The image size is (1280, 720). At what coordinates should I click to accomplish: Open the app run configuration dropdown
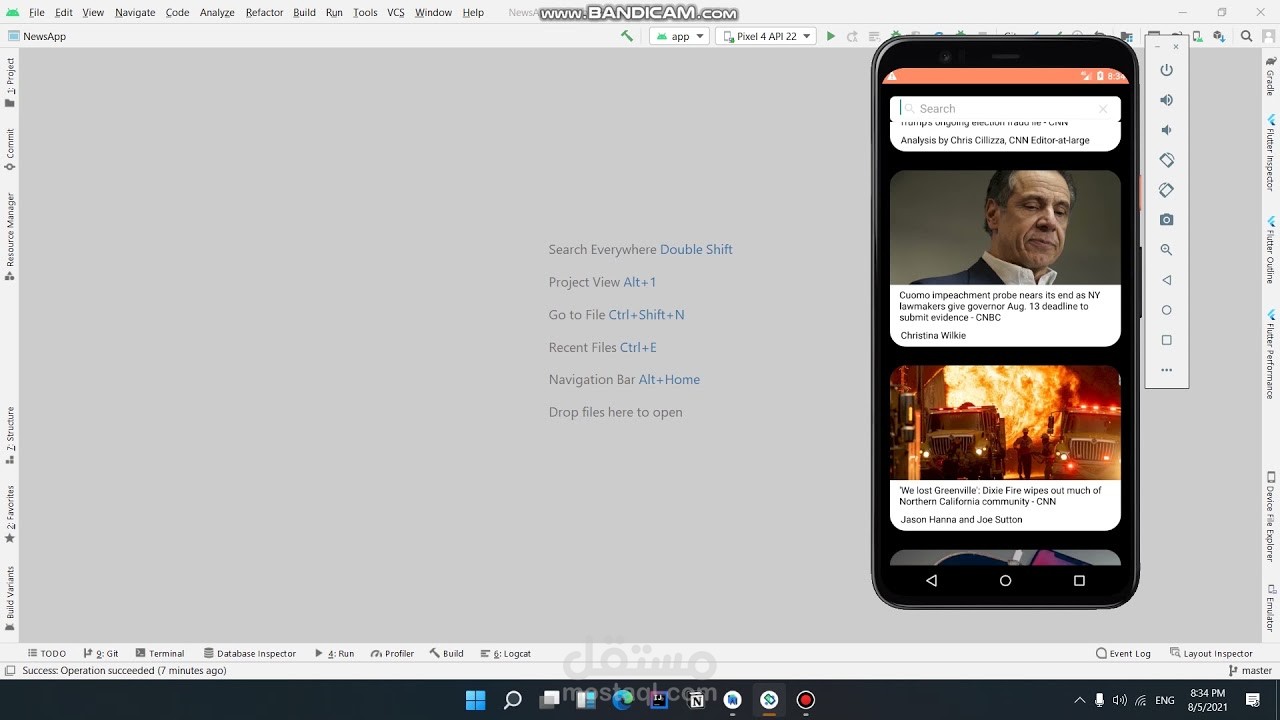pos(679,35)
